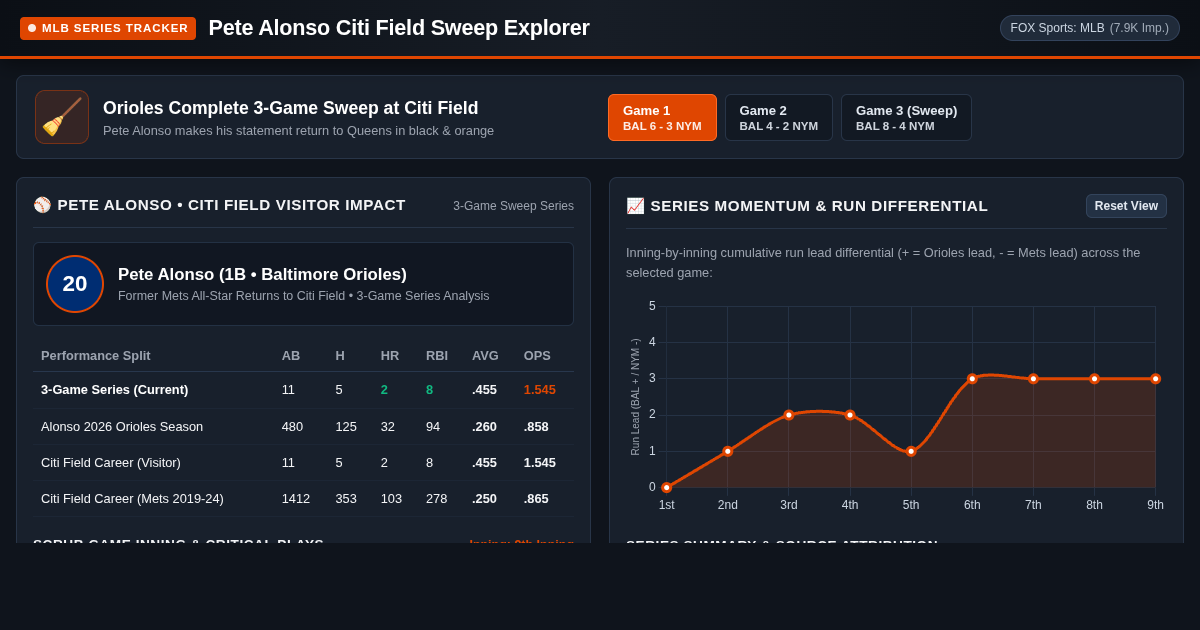Click 'Citi Field Career (Mets 2019-24)' row label
The height and width of the screenshot is (630, 1200).
tap(132, 498)
